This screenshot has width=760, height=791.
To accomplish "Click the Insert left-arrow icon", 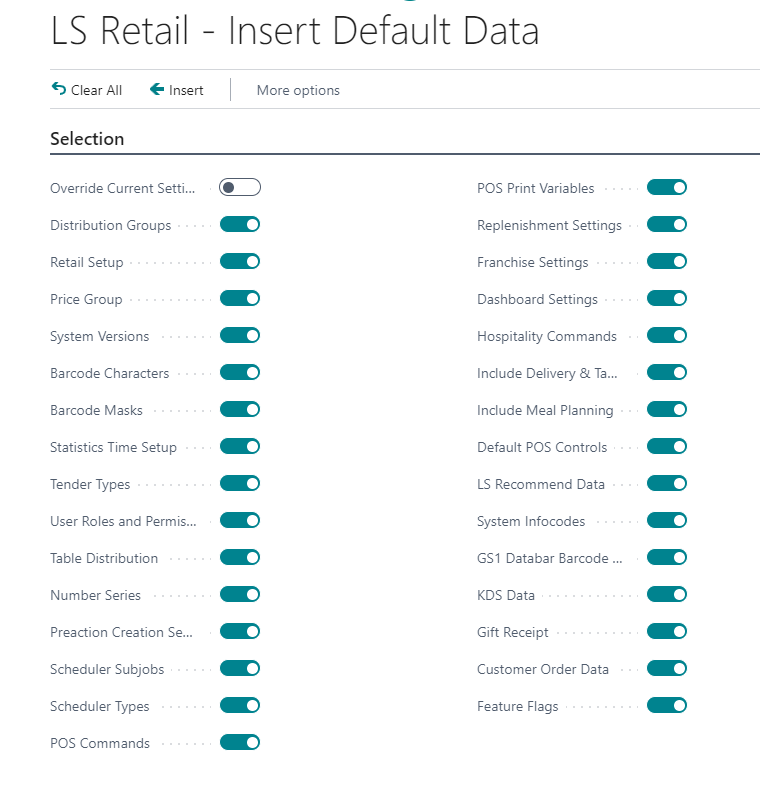I will coord(157,89).
